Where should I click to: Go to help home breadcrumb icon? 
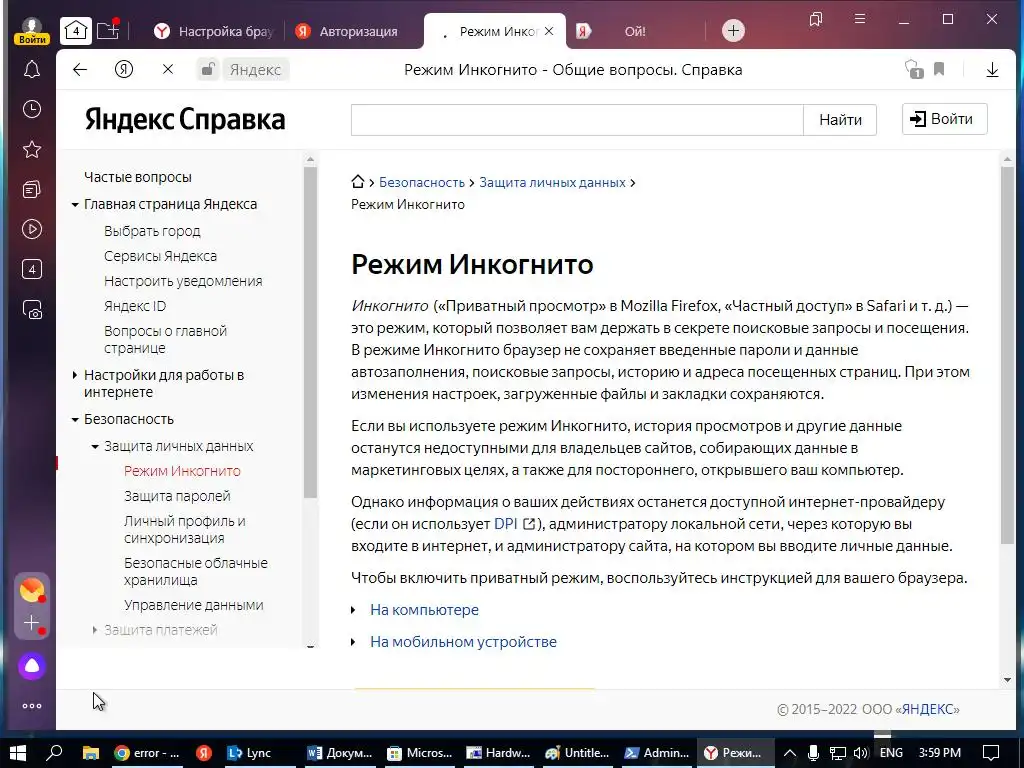coord(357,182)
